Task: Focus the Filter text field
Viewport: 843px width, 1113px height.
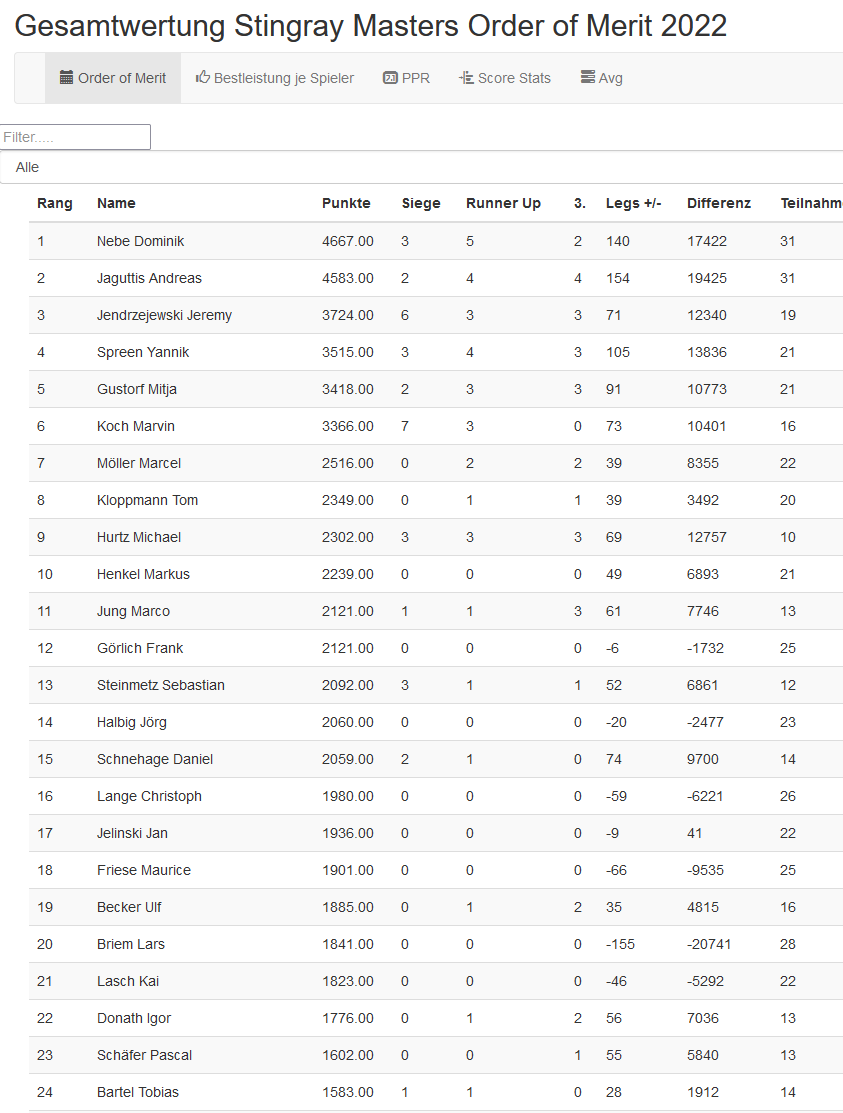Action: 75,137
